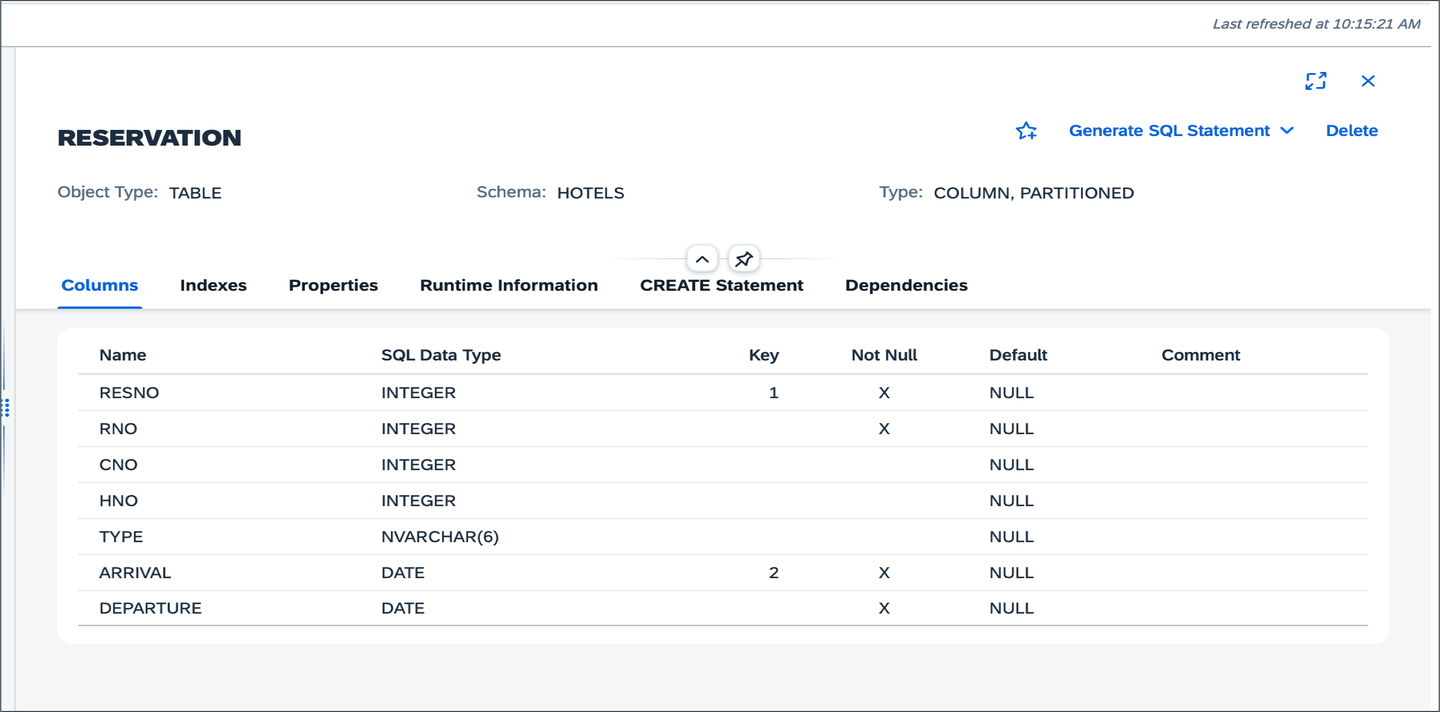1440x712 pixels.
Task: Click the Not Null X for RNO
Action: pyautogui.click(x=884, y=429)
